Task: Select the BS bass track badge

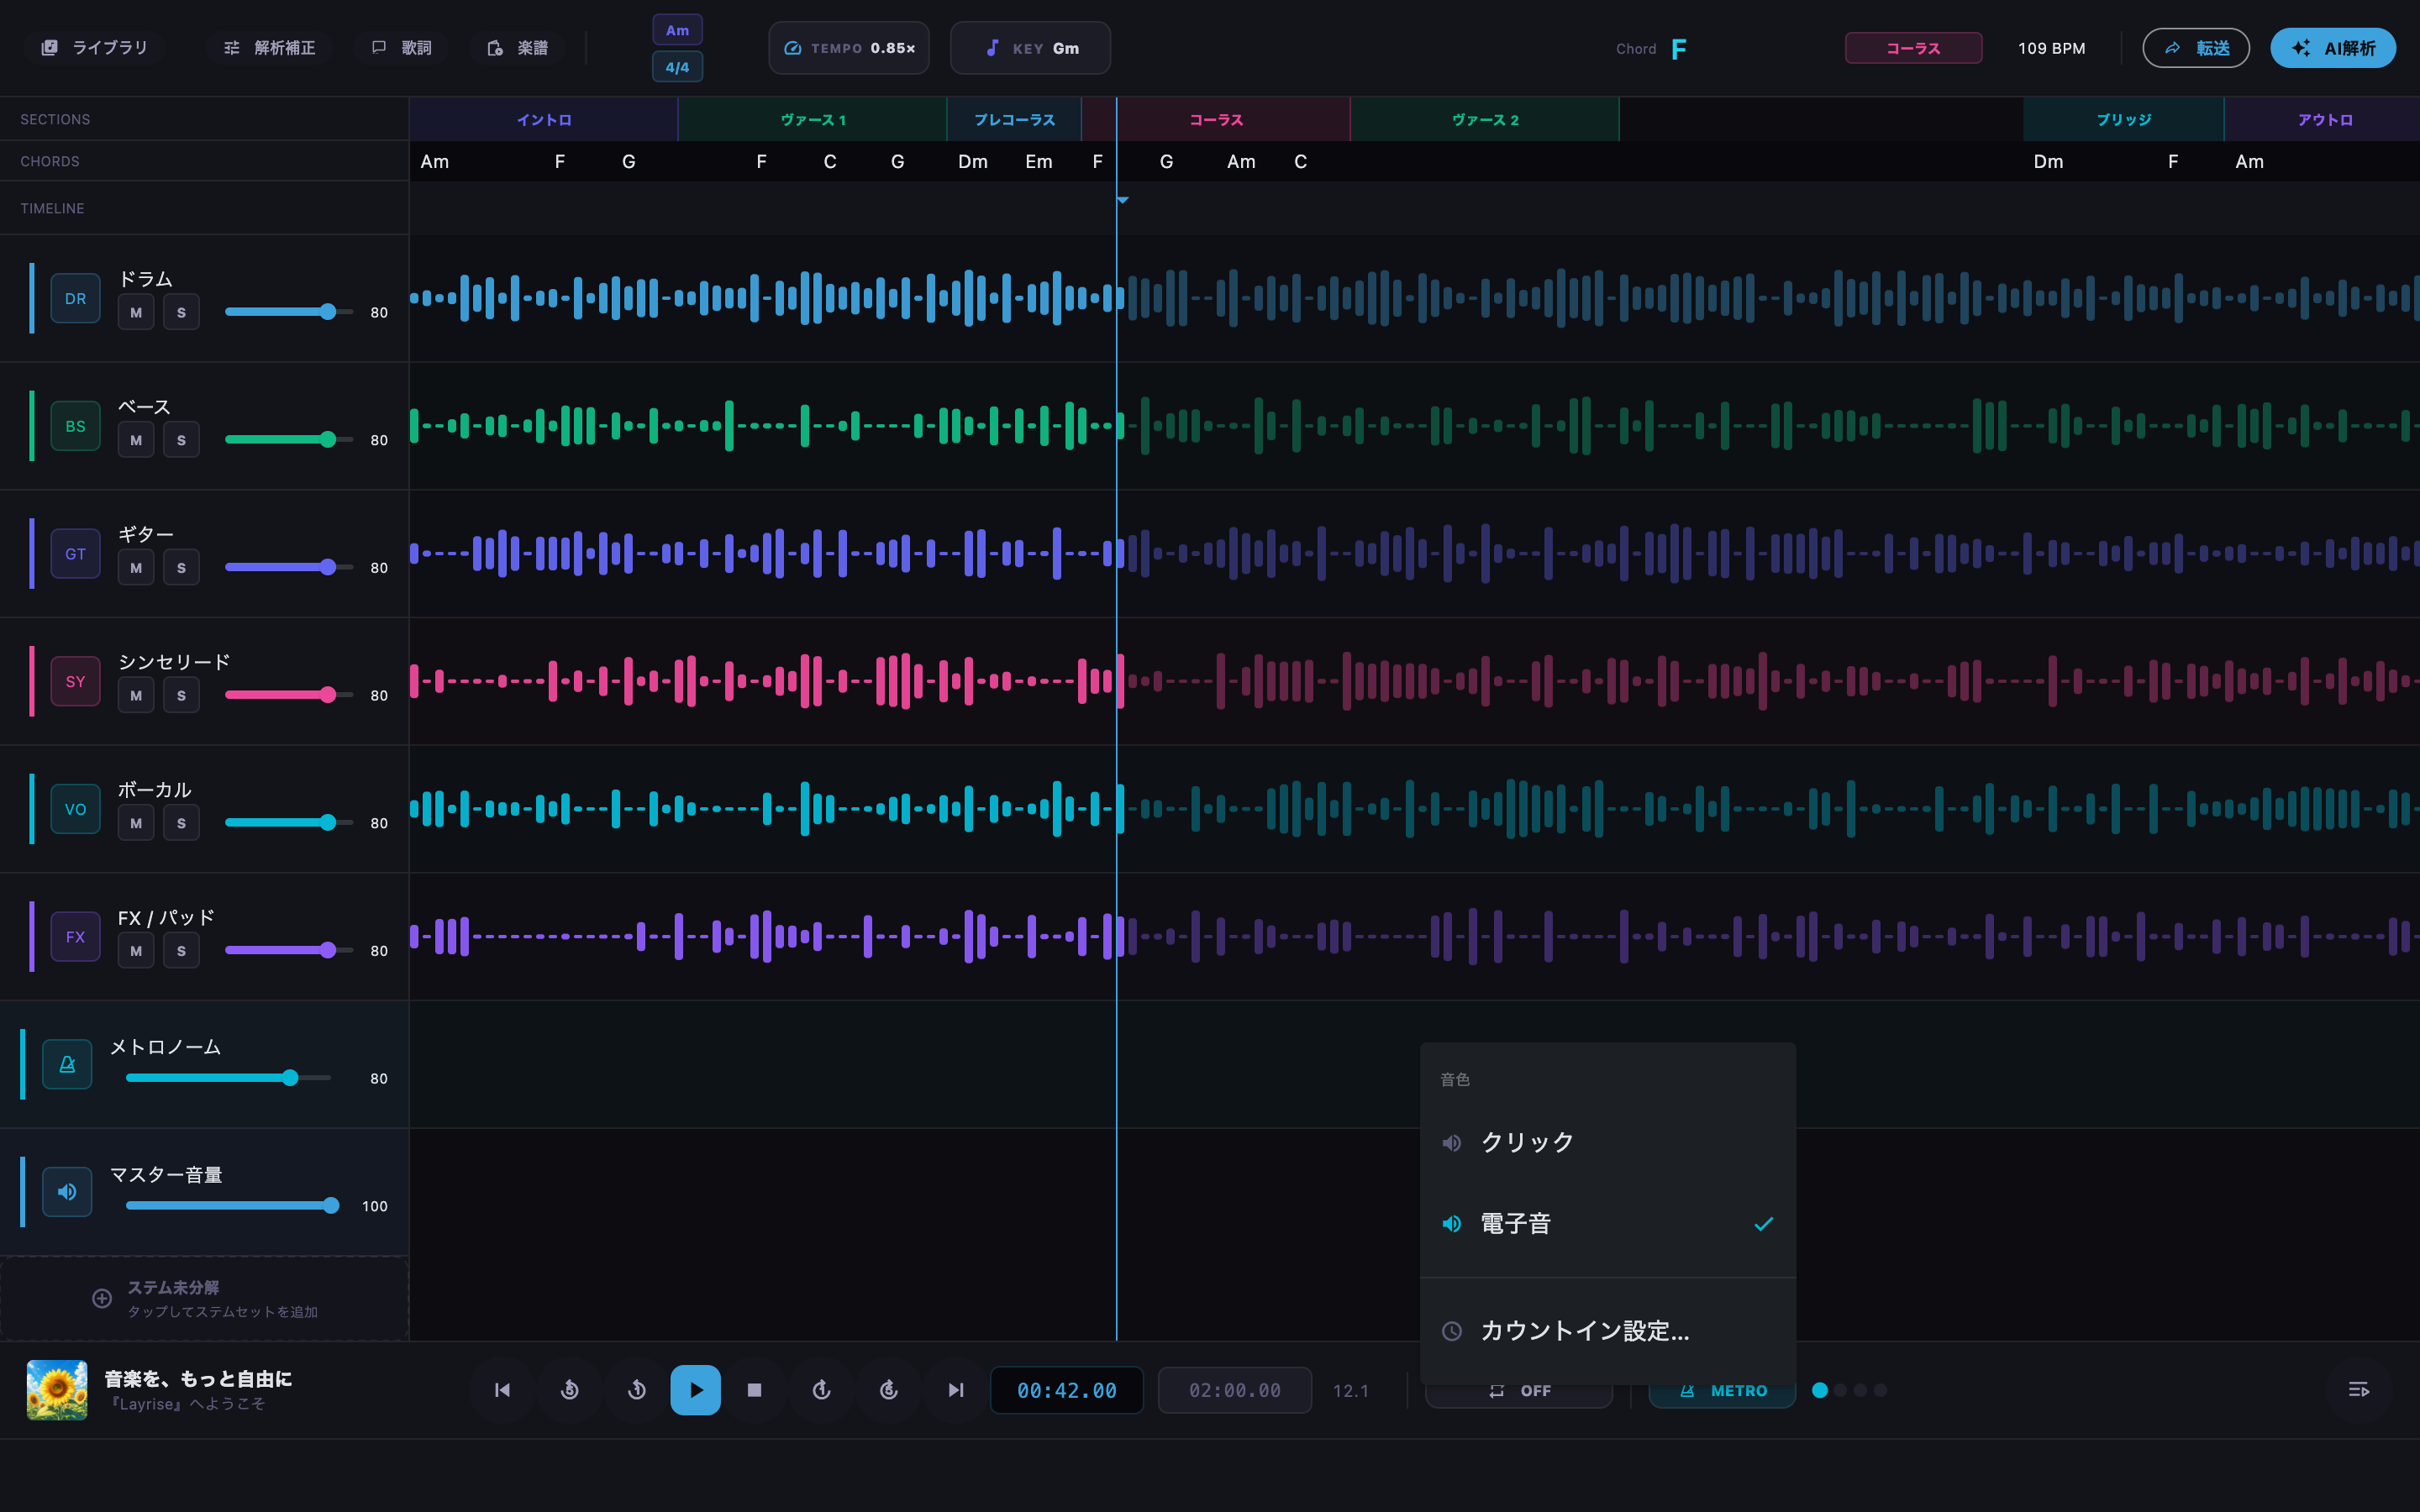Action: point(75,426)
